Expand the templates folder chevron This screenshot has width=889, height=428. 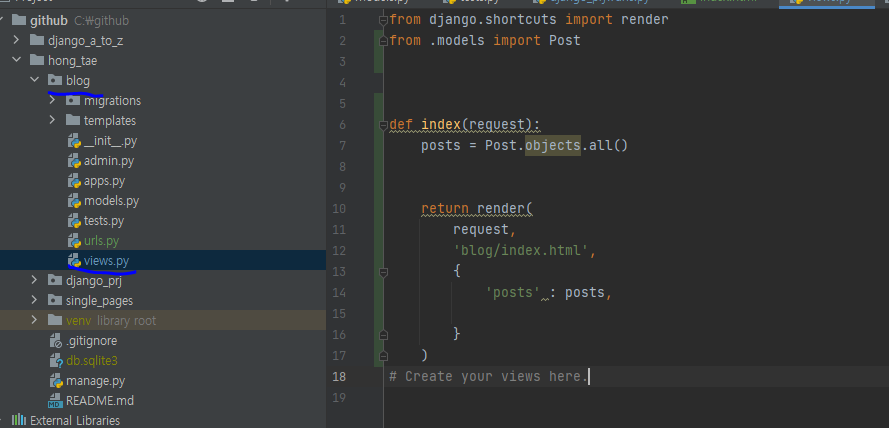tap(53, 120)
